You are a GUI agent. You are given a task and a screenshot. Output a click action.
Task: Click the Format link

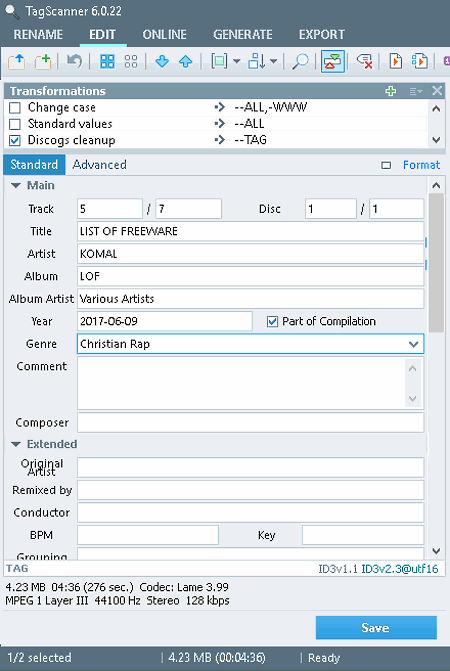click(421, 165)
